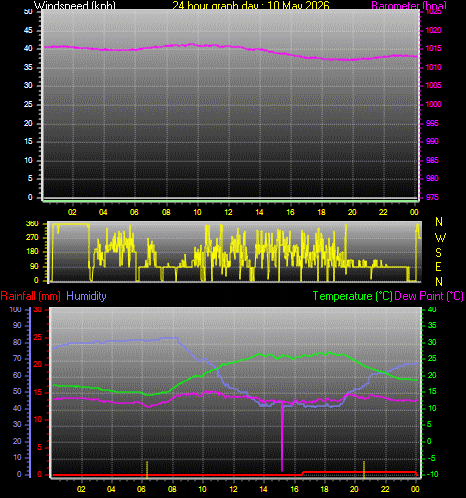Screen dimensions: 466x498
Task: Click the "Dew Point (°C)" legend label
Action: point(429,296)
